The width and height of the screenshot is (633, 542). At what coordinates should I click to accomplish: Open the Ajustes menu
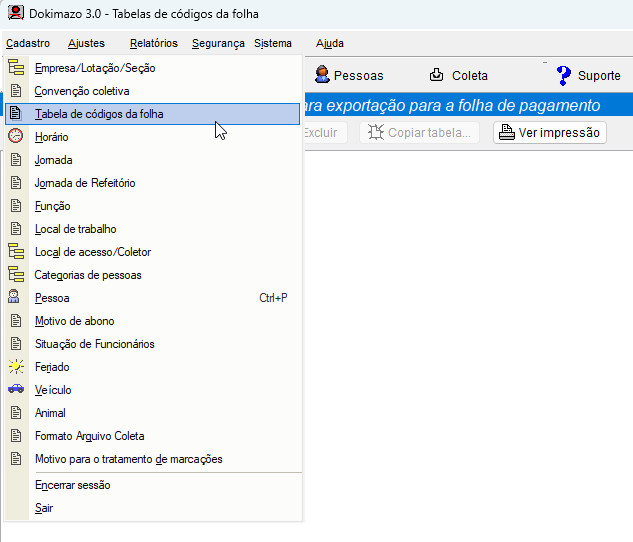[86, 43]
